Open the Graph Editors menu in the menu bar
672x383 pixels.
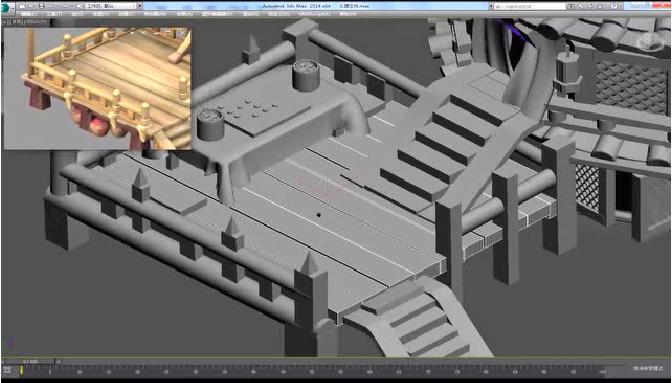(217, 14)
